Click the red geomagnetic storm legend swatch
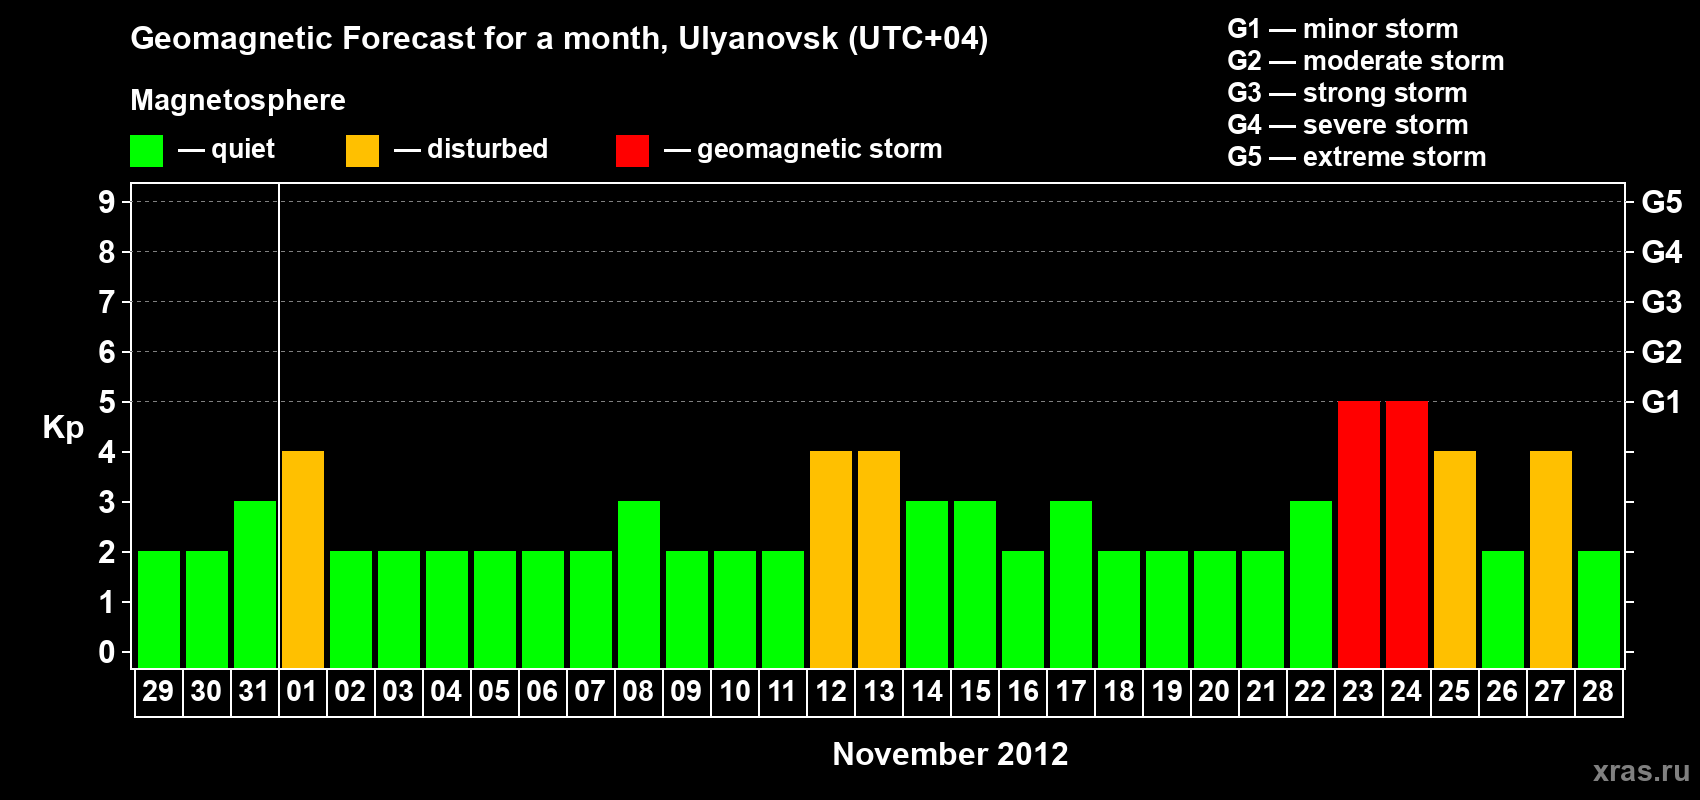1700x800 pixels. coord(633,151)
